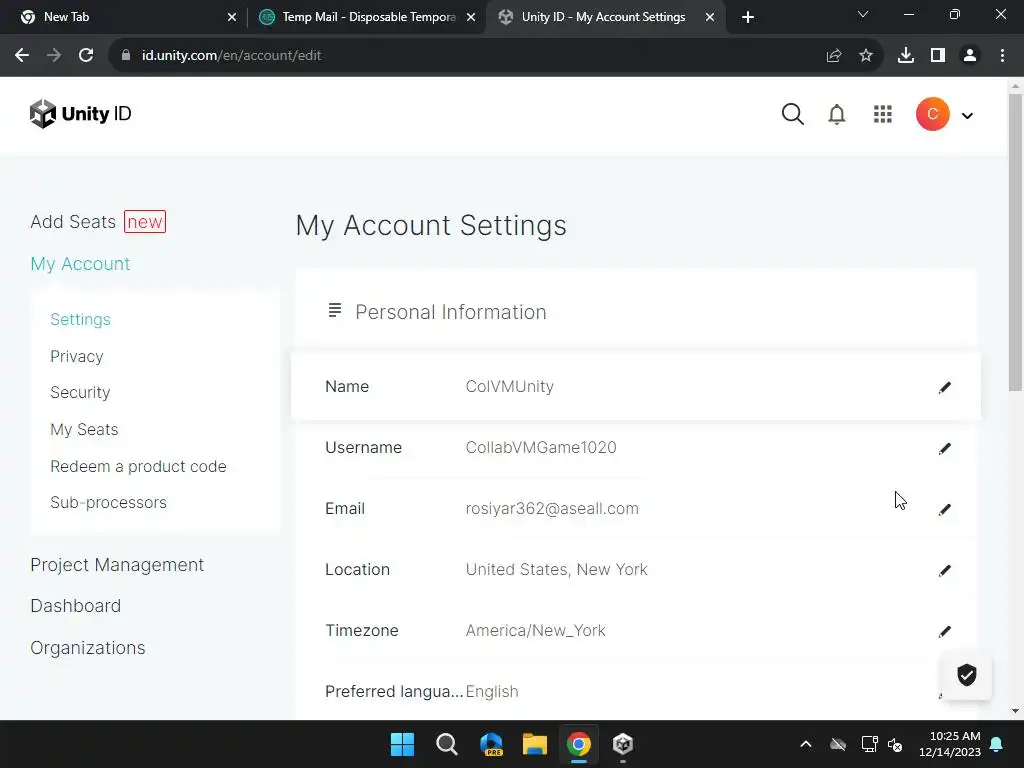
Task: Open Privacy settings
Action: pyautogui.click(x=76, y=357)
